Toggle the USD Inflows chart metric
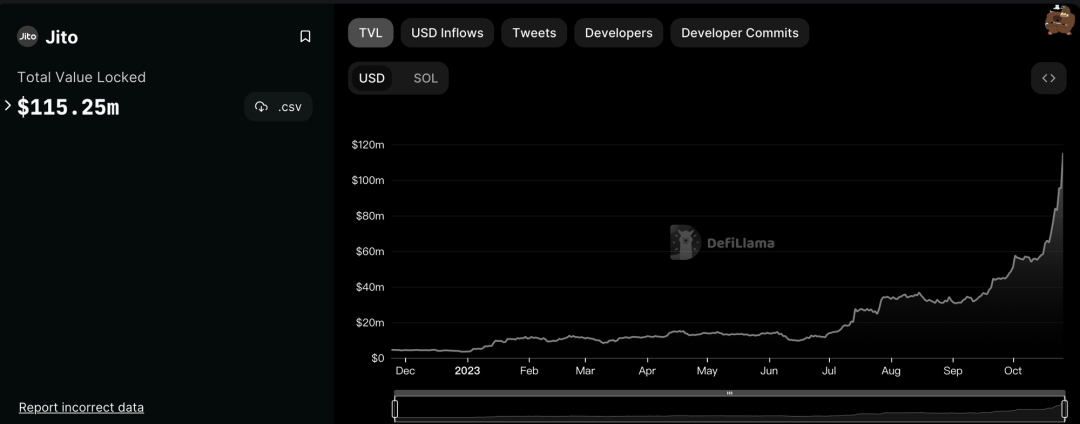This screenshot has height=424, width=1080. point(447,33)
